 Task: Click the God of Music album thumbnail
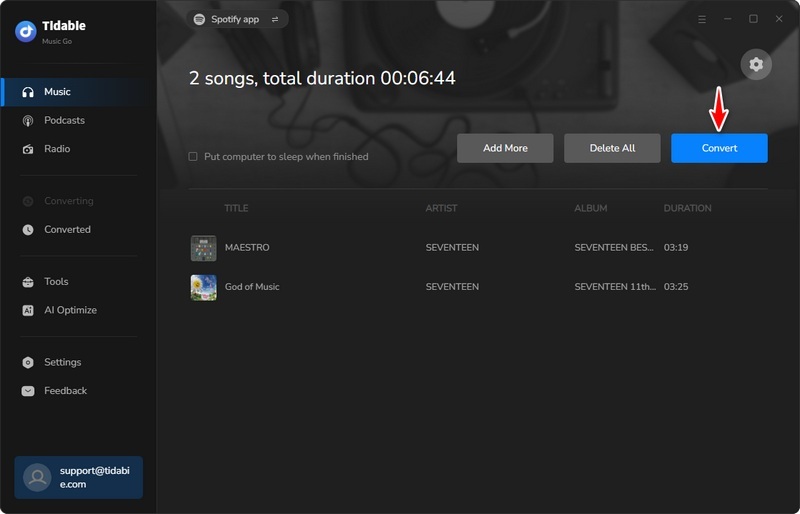click(x=204, y=287)
